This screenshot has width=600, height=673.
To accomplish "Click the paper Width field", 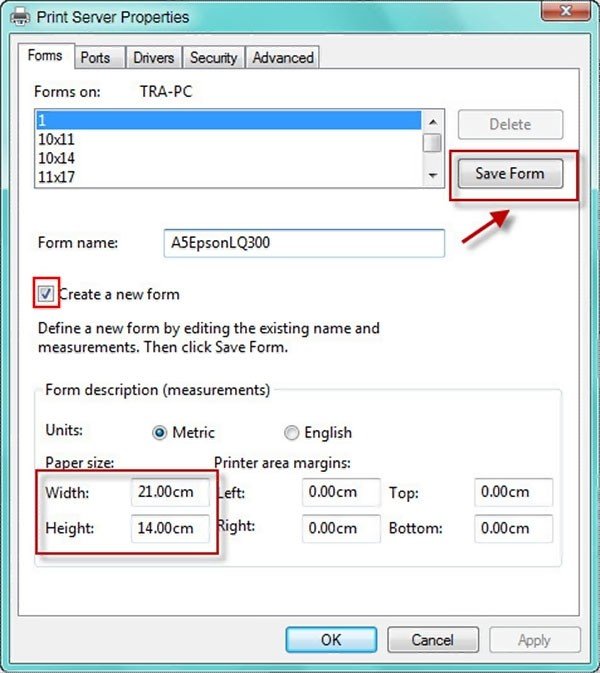I will coord(170,492).
